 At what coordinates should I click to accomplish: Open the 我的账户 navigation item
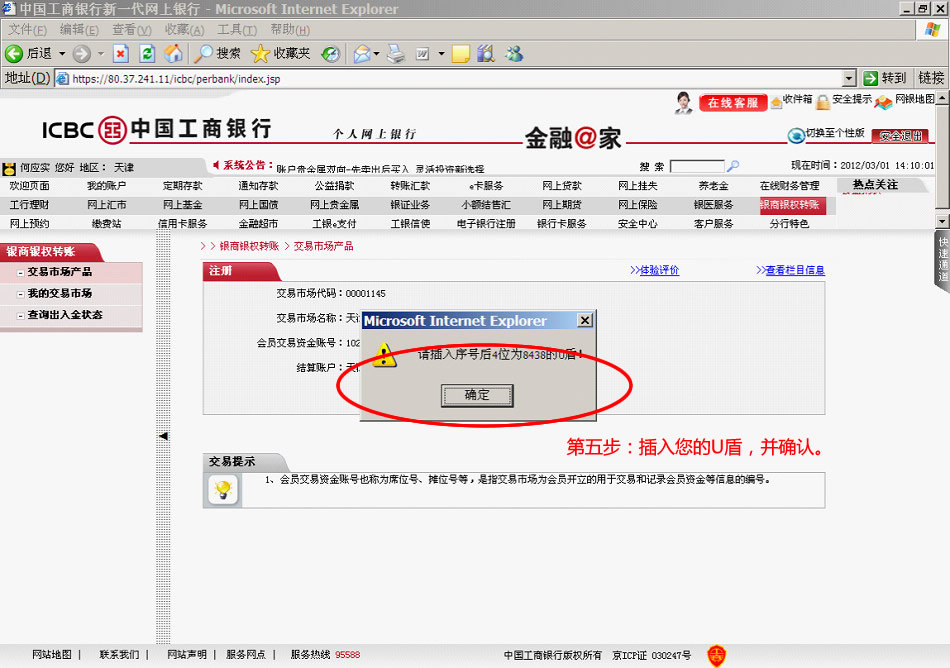[106, 186]
